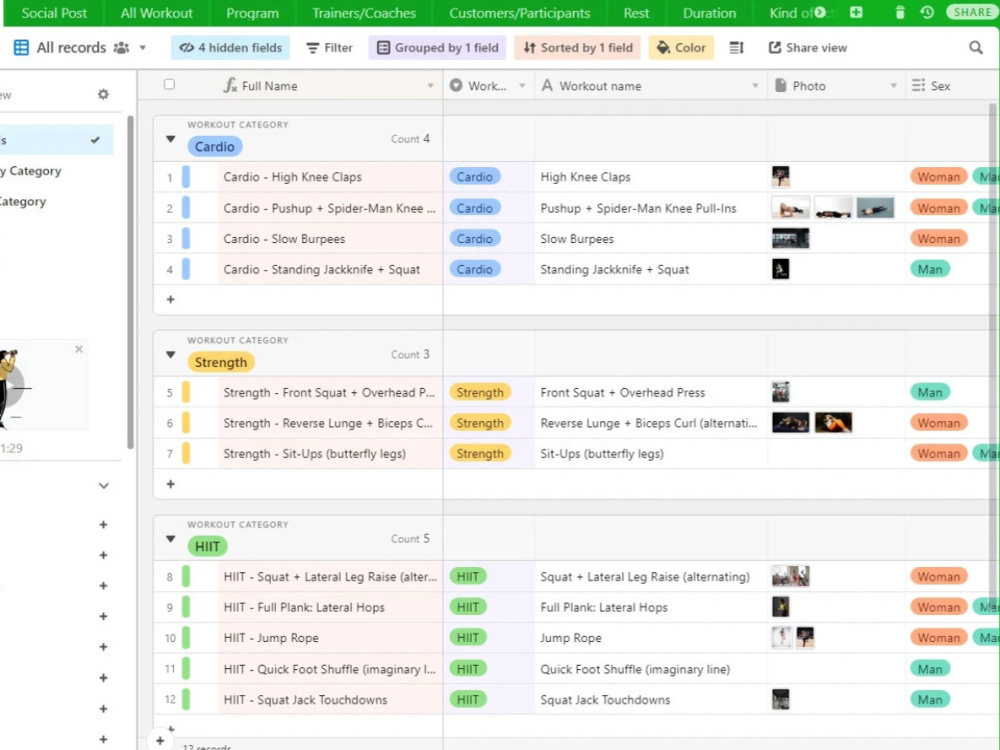
Task: Click the HIIT tag in Jump Rope row
Action: coord(467,638)
